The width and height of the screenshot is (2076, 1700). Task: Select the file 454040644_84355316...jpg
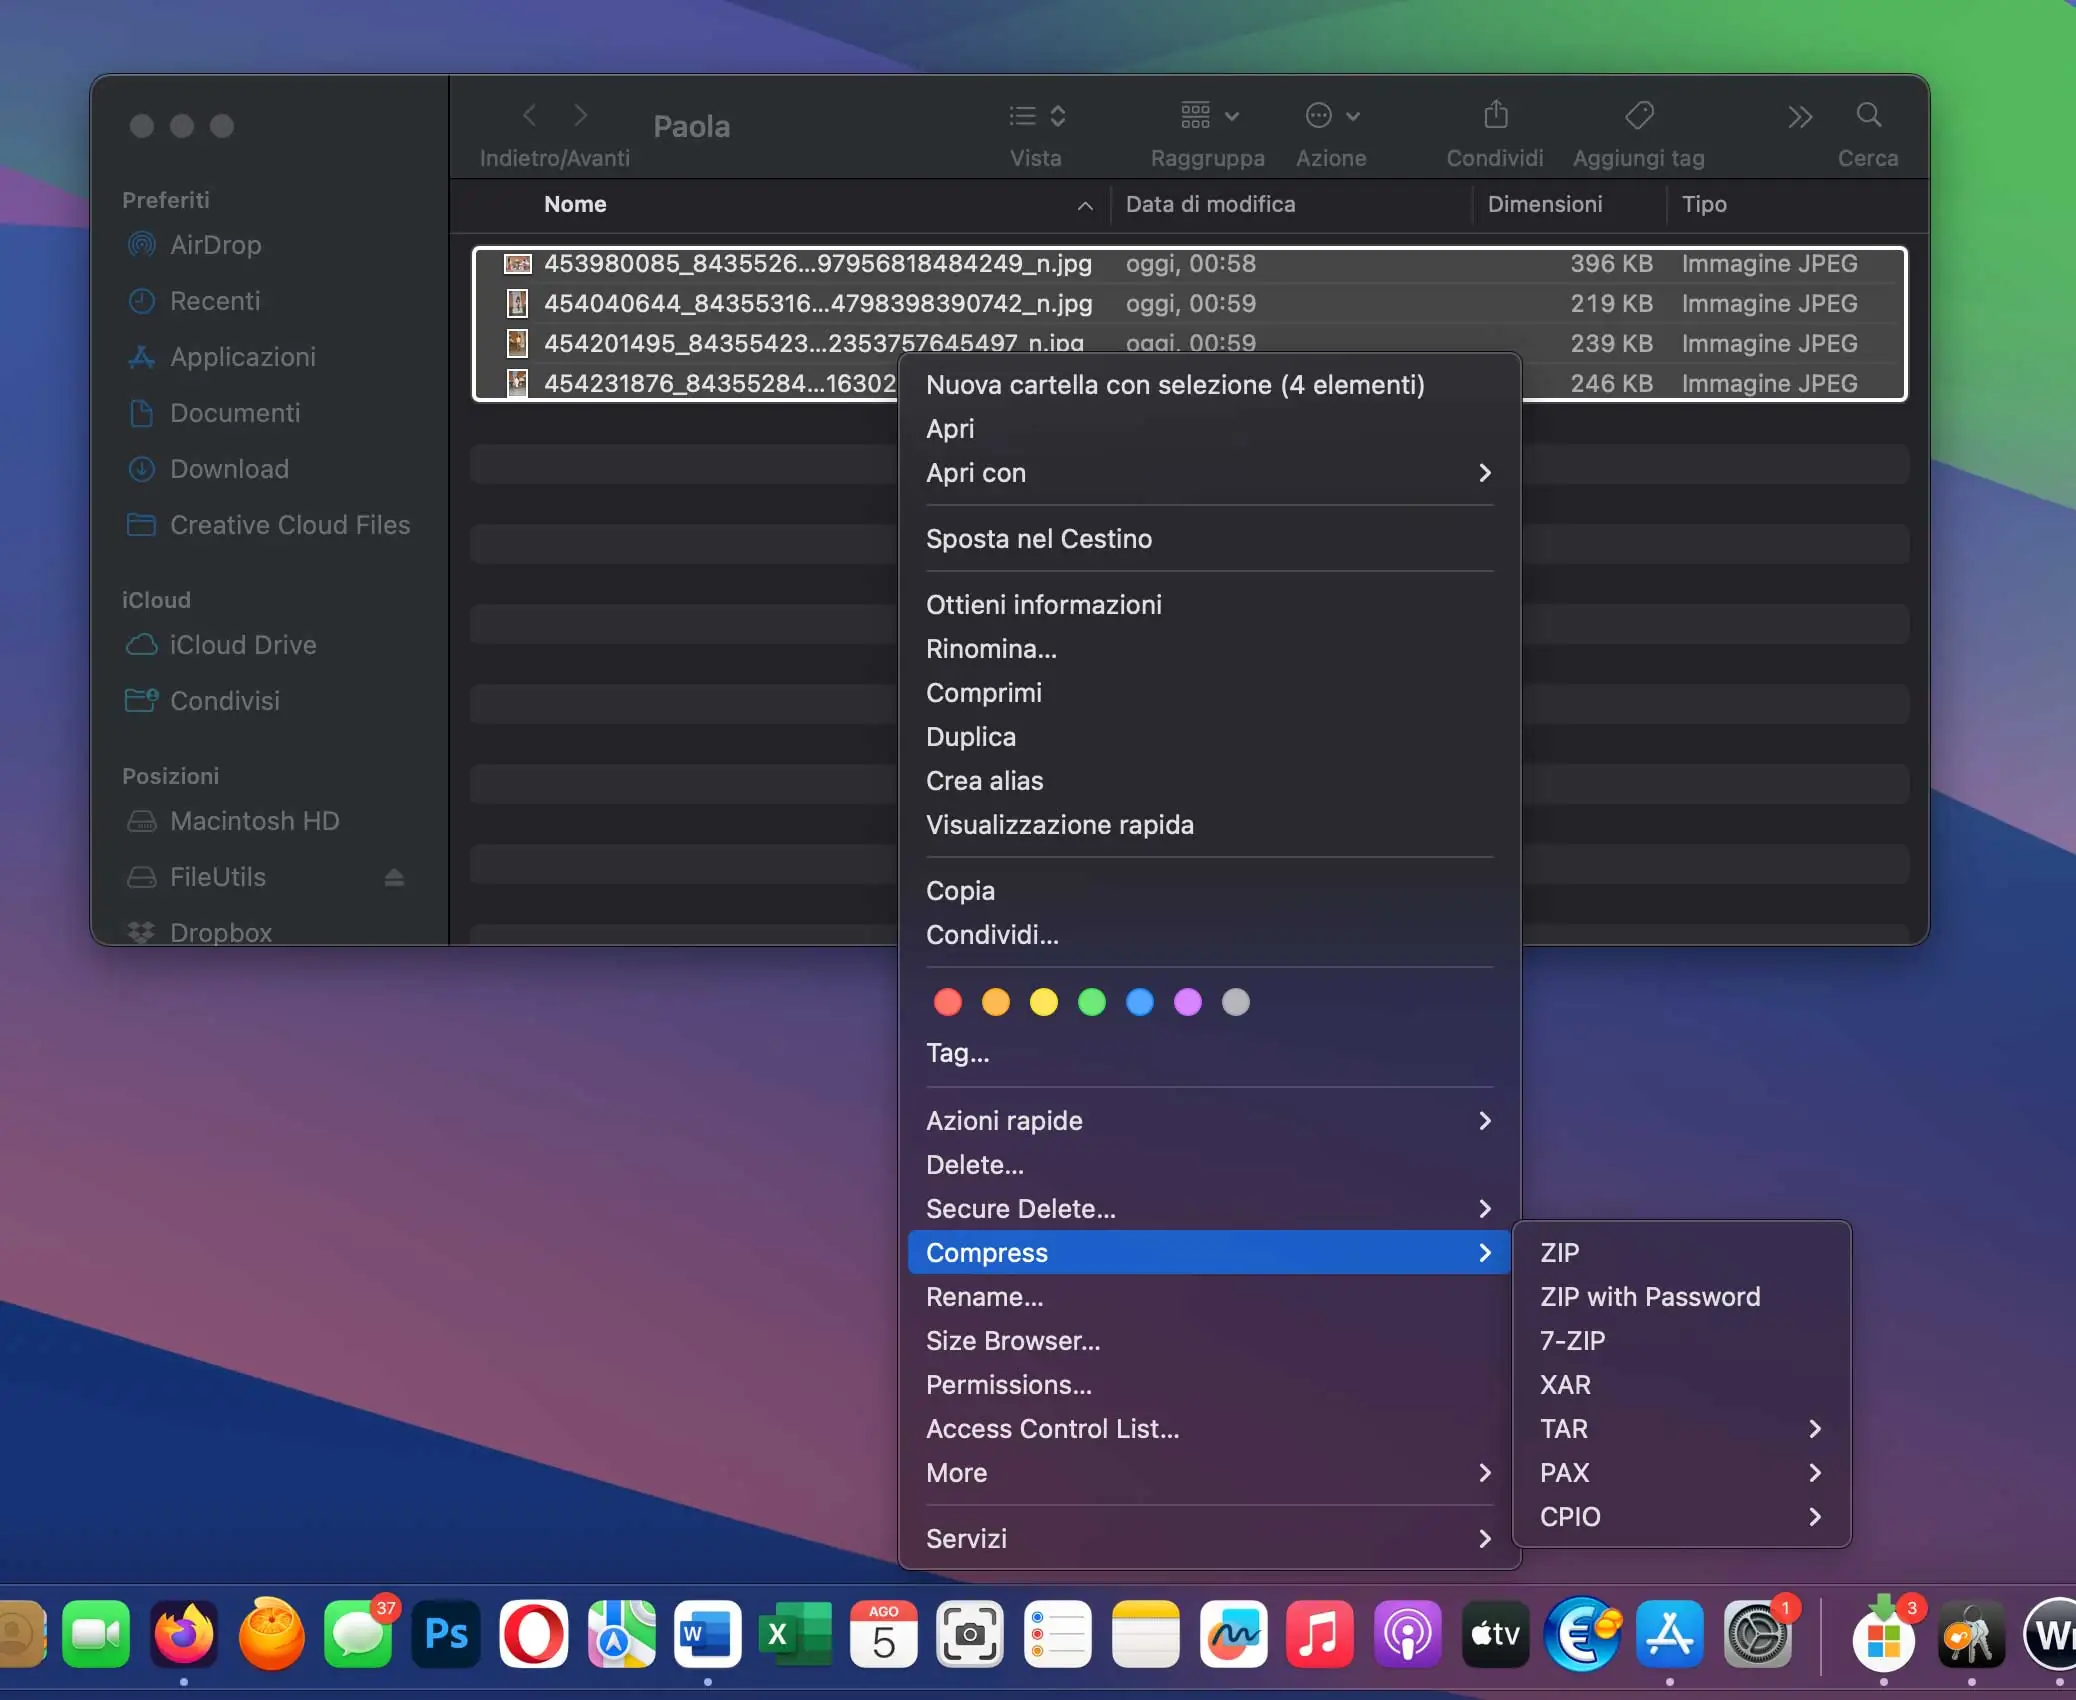(818, 304)
